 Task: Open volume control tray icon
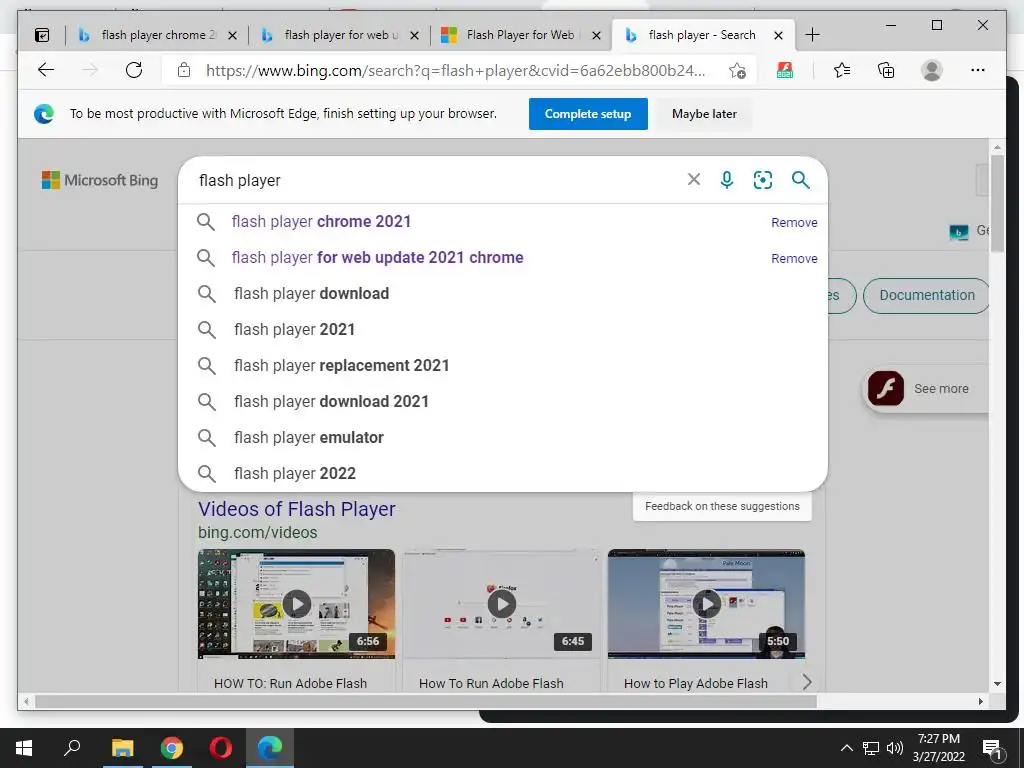tap(895, 748)
